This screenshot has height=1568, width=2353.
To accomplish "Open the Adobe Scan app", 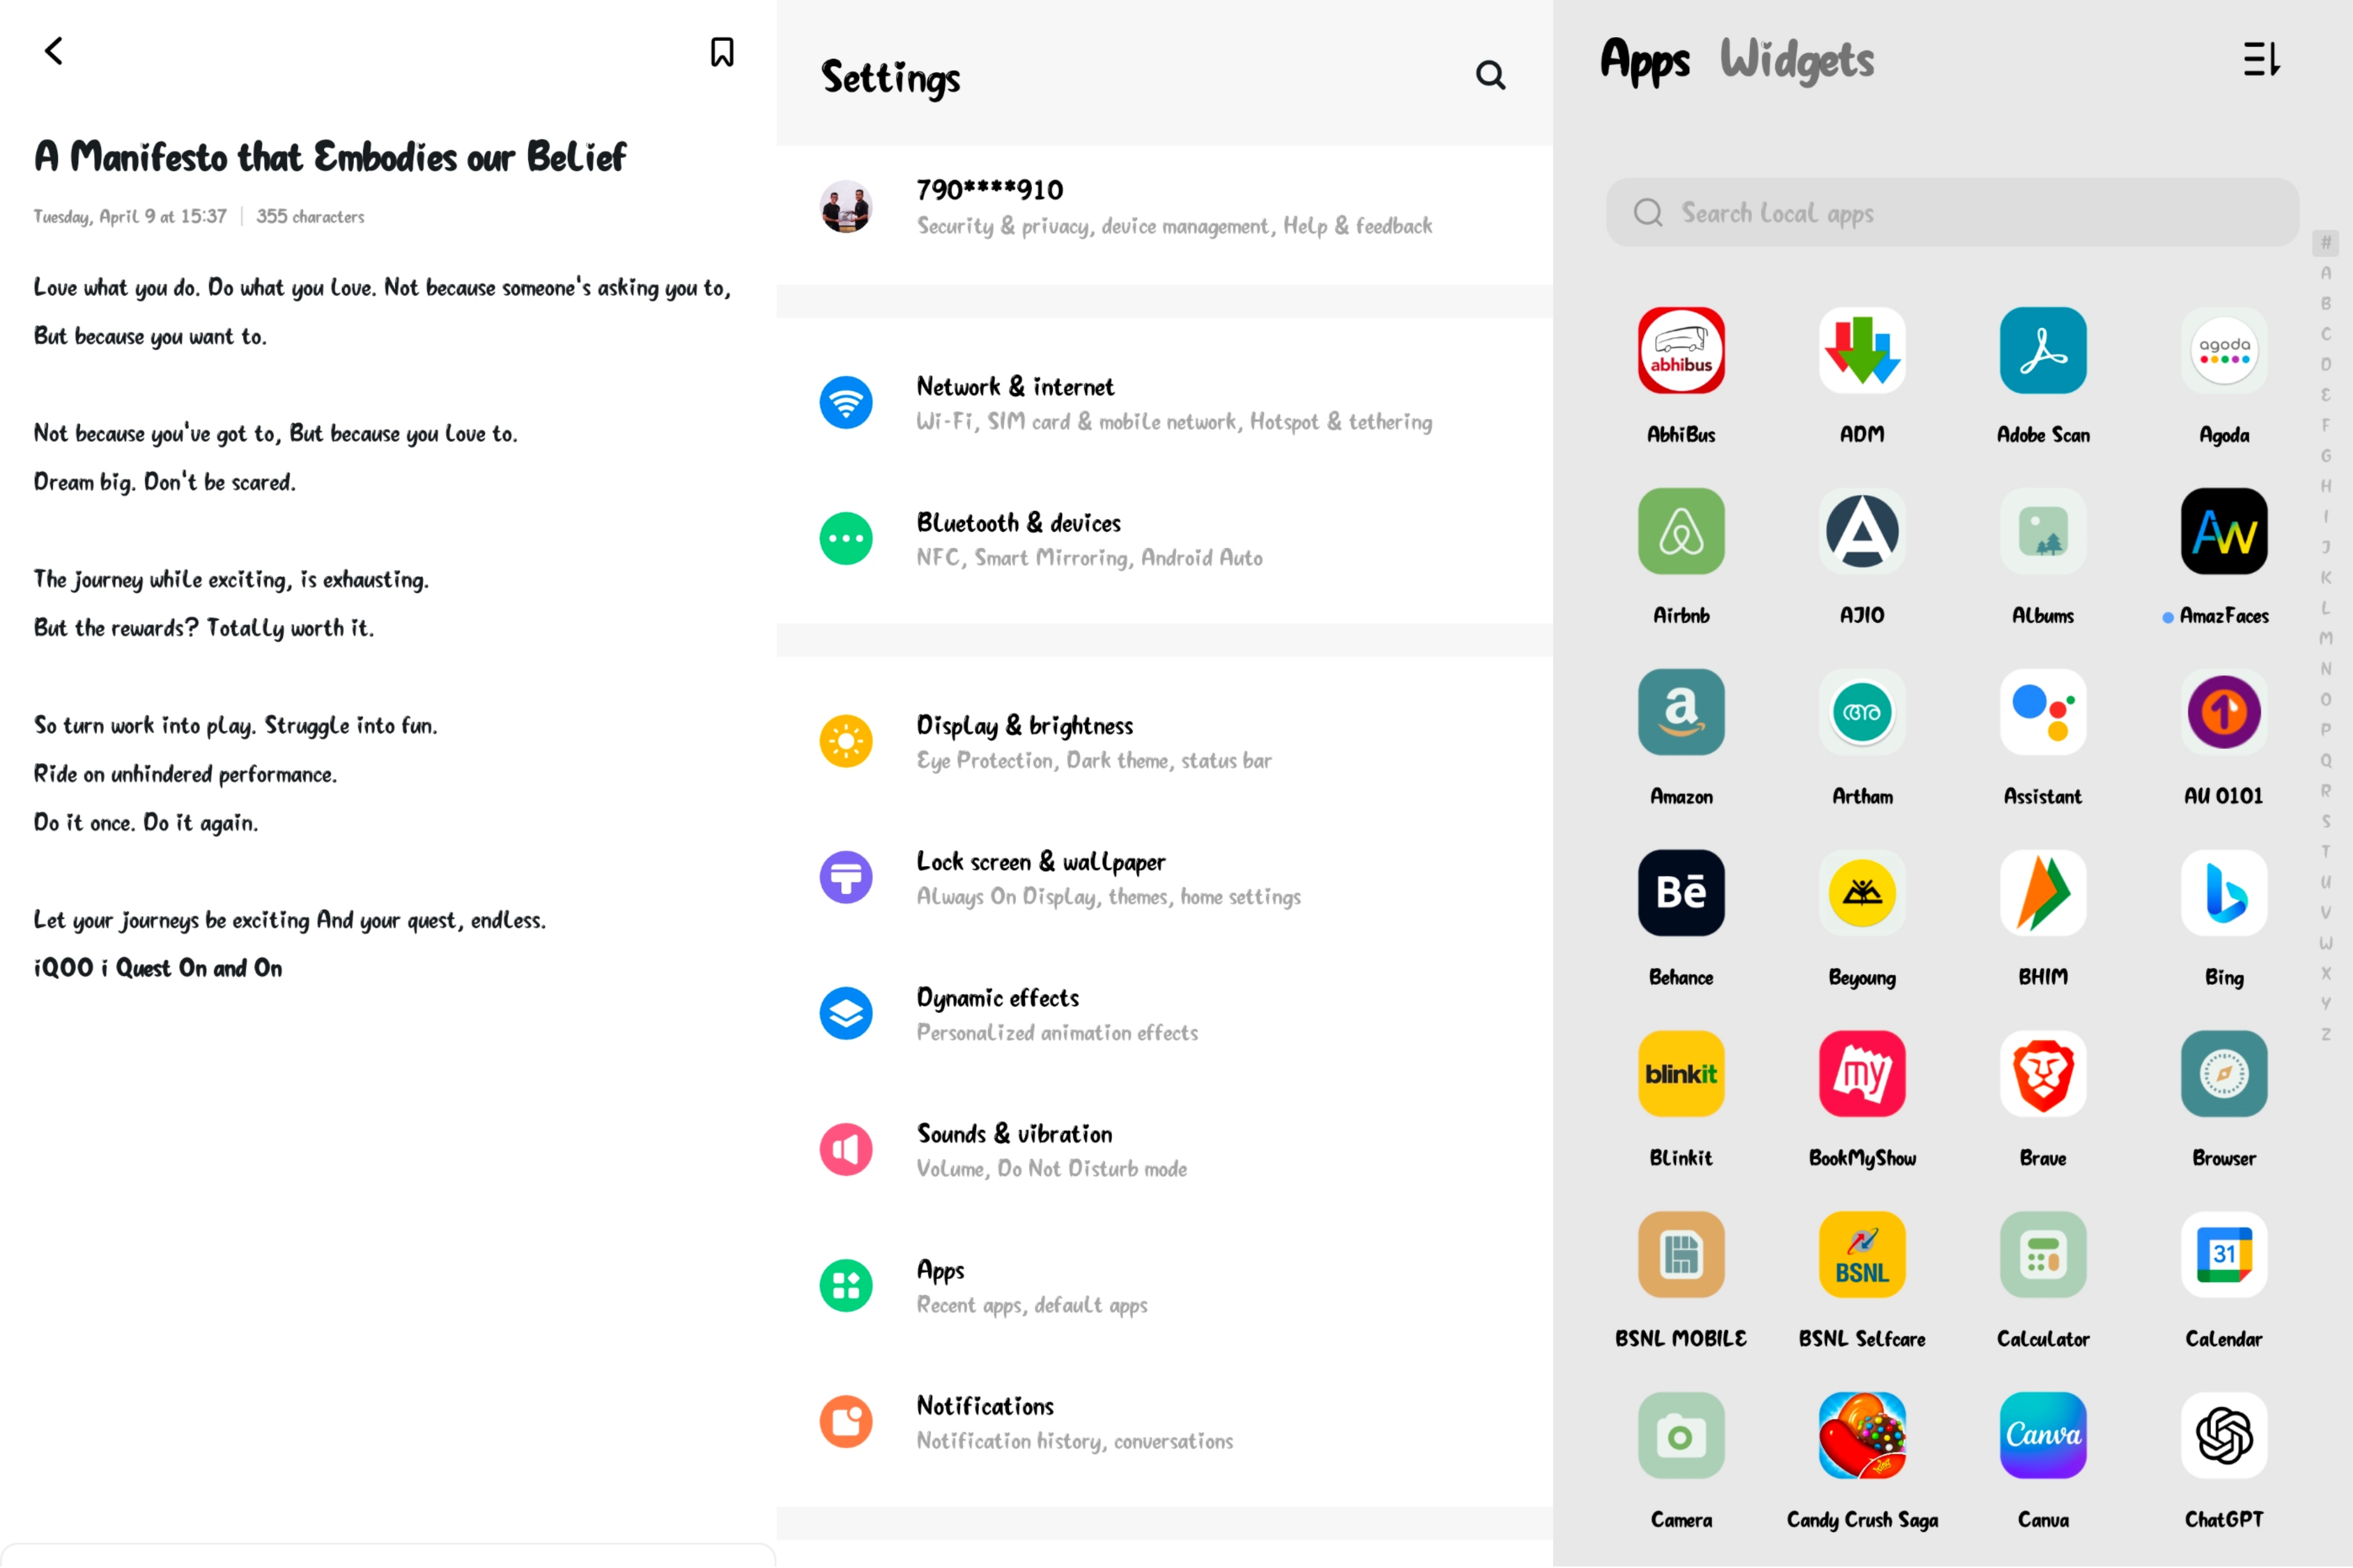I will point(2042,351).
